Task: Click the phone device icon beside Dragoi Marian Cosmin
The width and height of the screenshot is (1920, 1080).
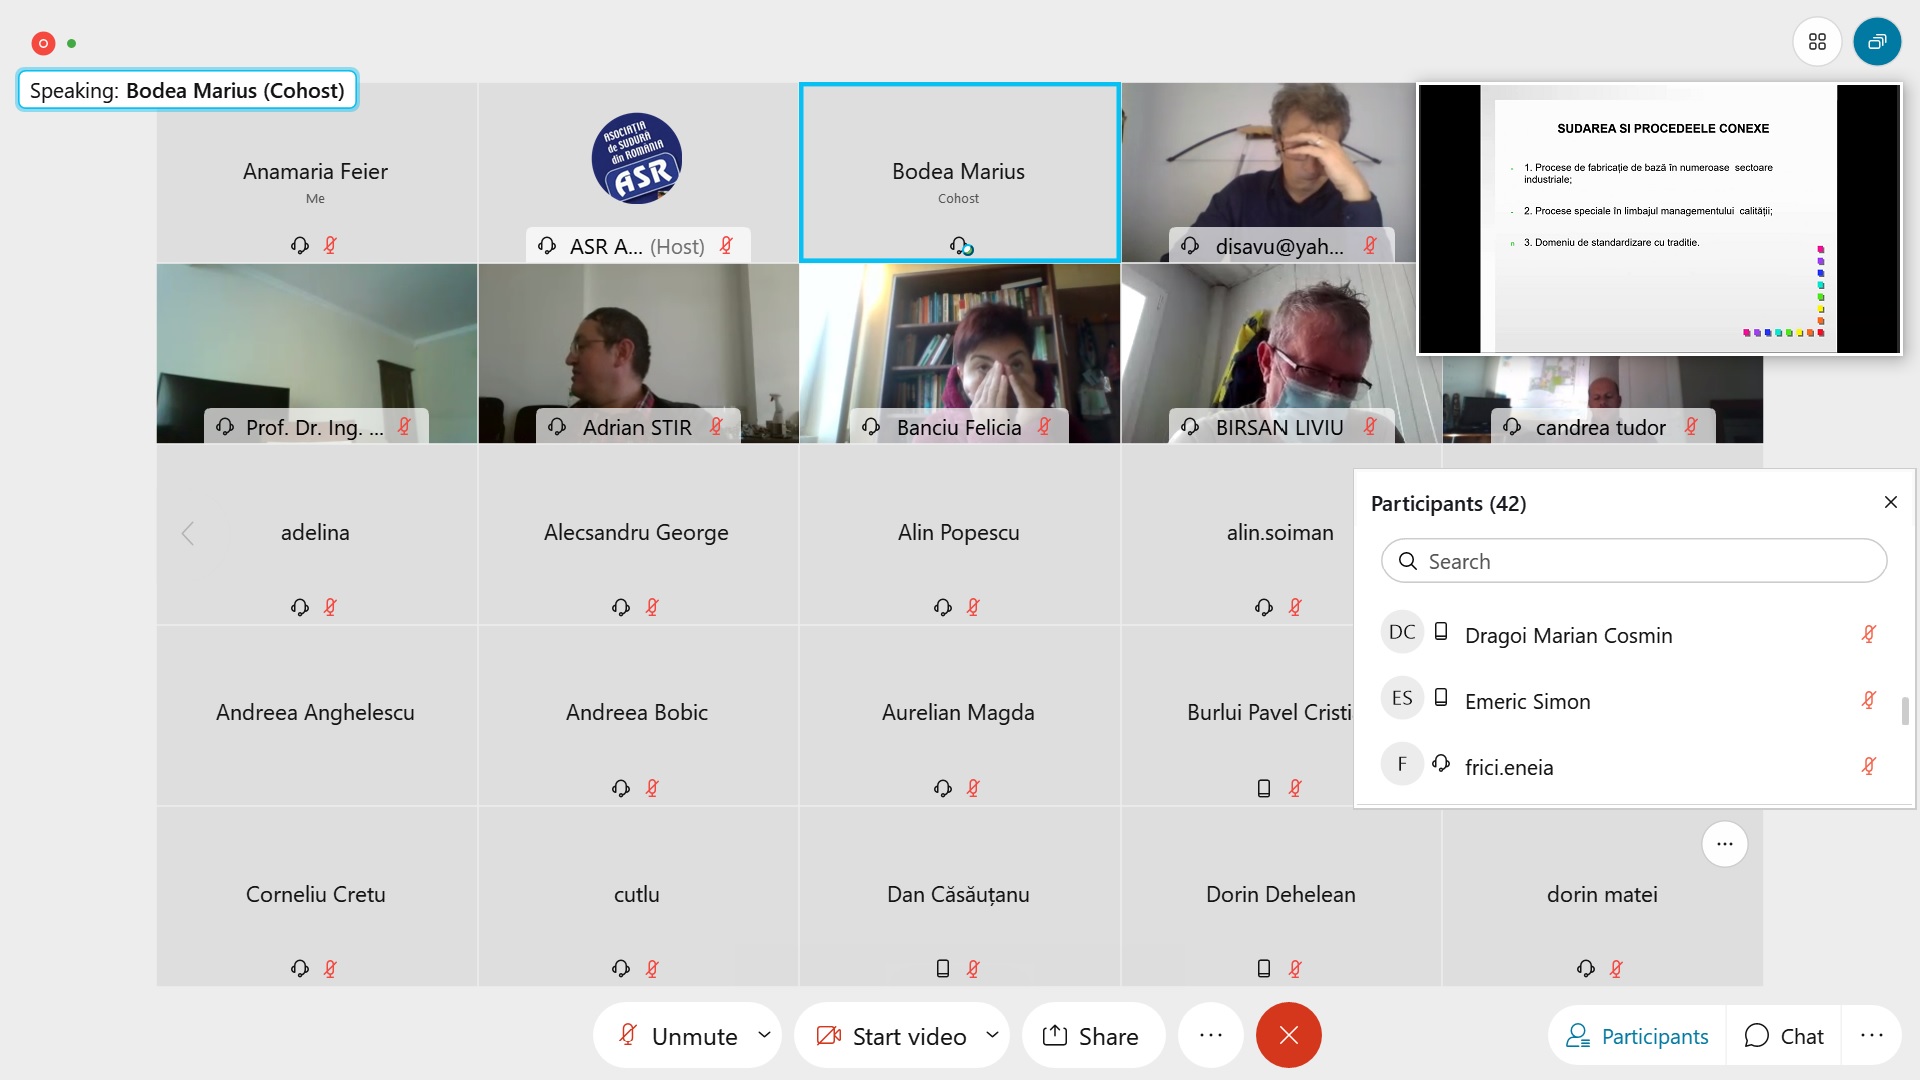Action: (1441, 631)
